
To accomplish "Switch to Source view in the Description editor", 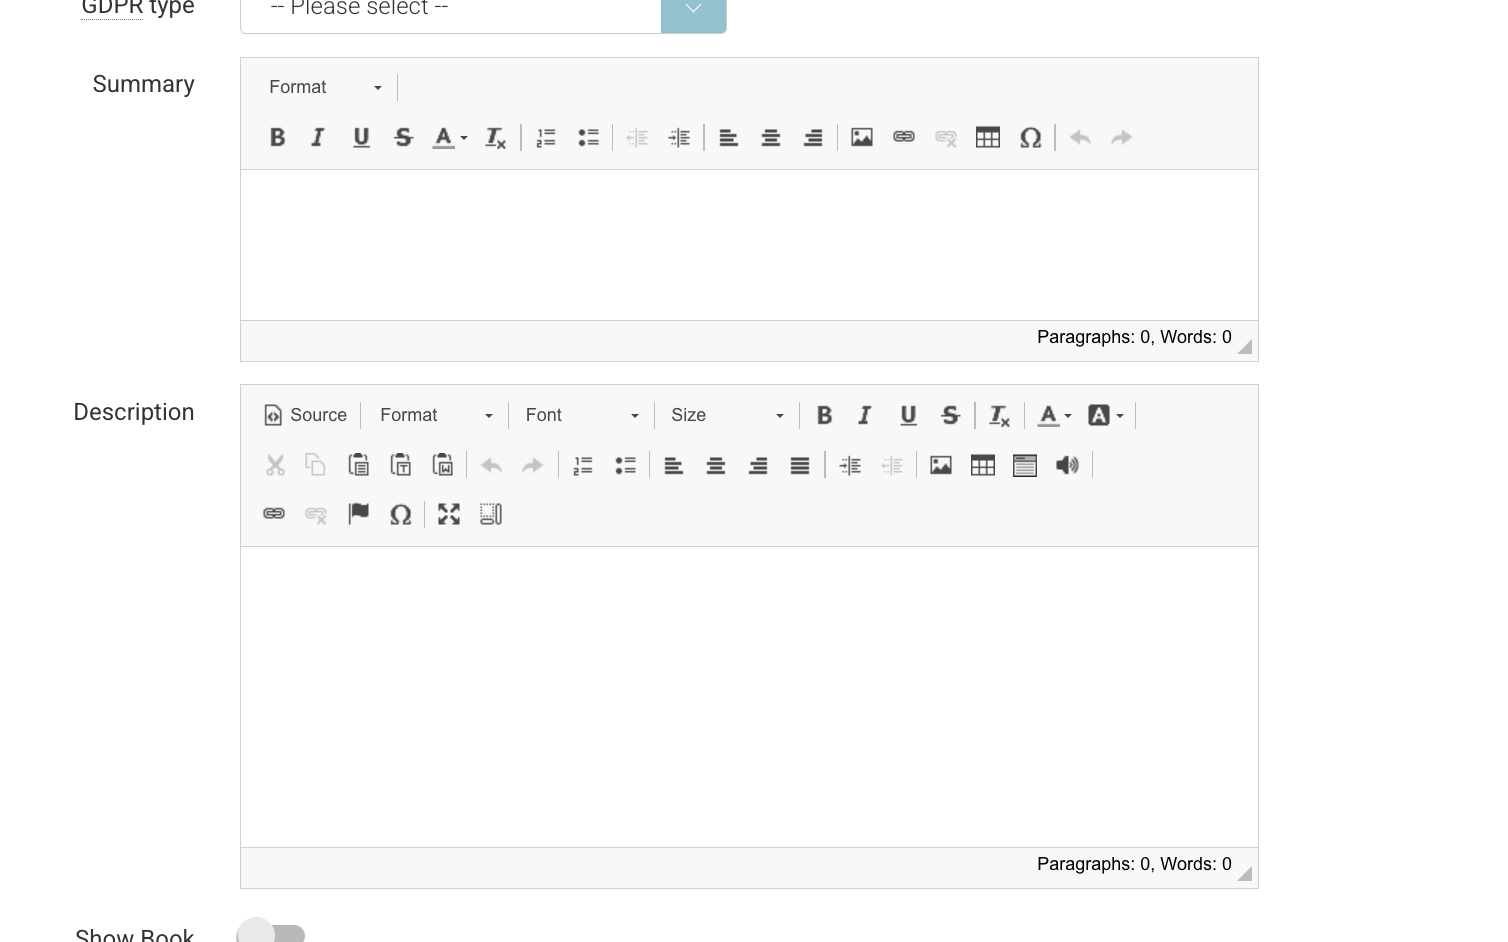I will (x=305, y=415).
